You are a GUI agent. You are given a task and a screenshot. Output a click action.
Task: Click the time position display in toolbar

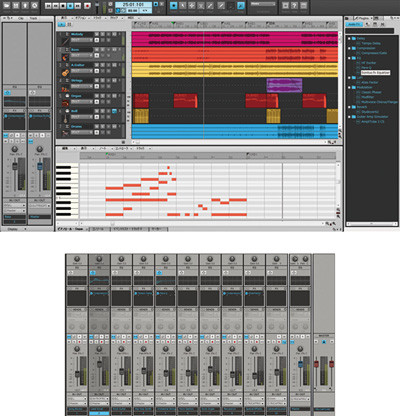(133, 5)
